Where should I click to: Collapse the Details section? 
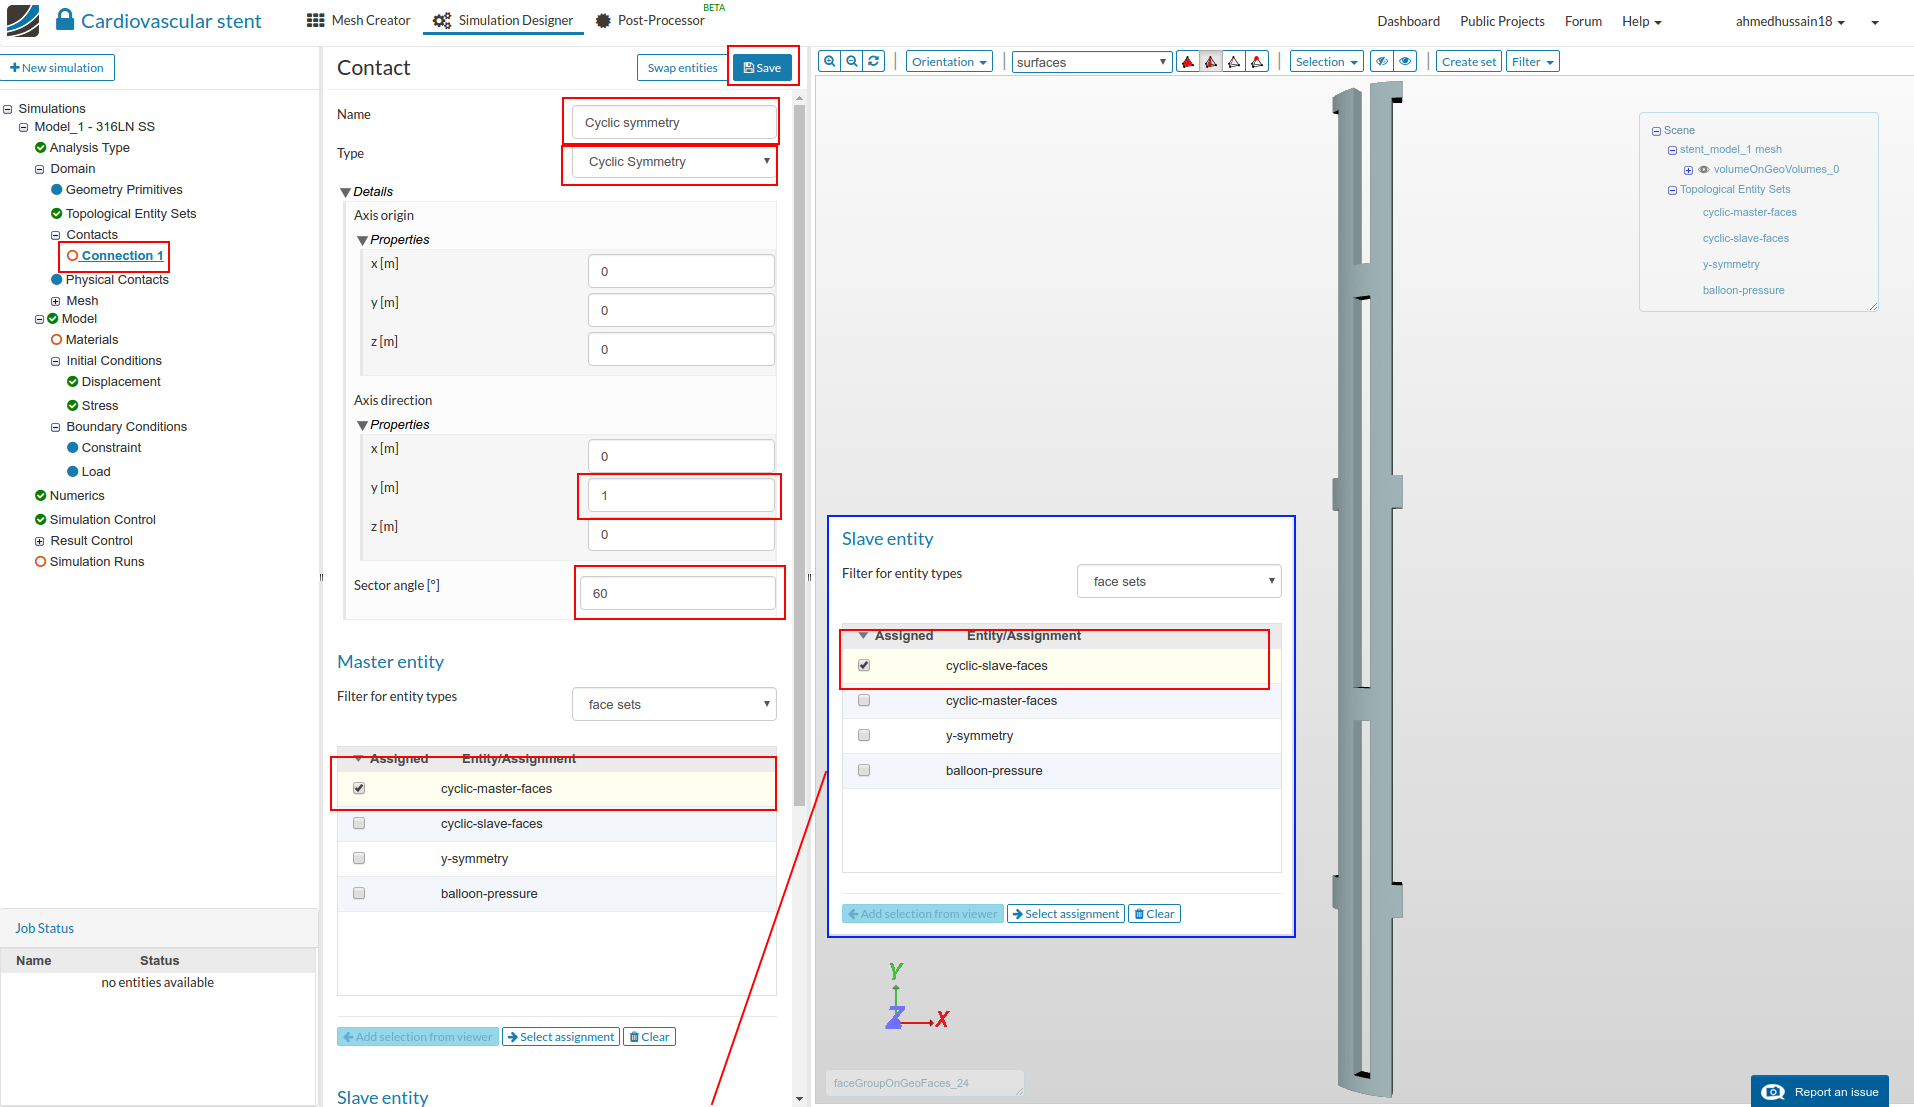345,192
